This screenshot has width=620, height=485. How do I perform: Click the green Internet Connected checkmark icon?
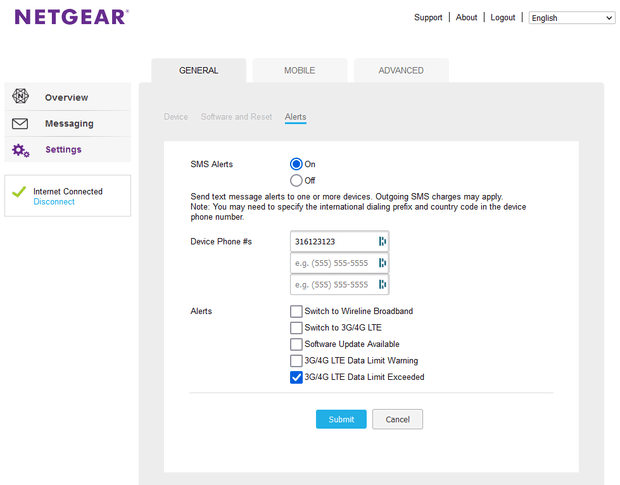point(19,192)
